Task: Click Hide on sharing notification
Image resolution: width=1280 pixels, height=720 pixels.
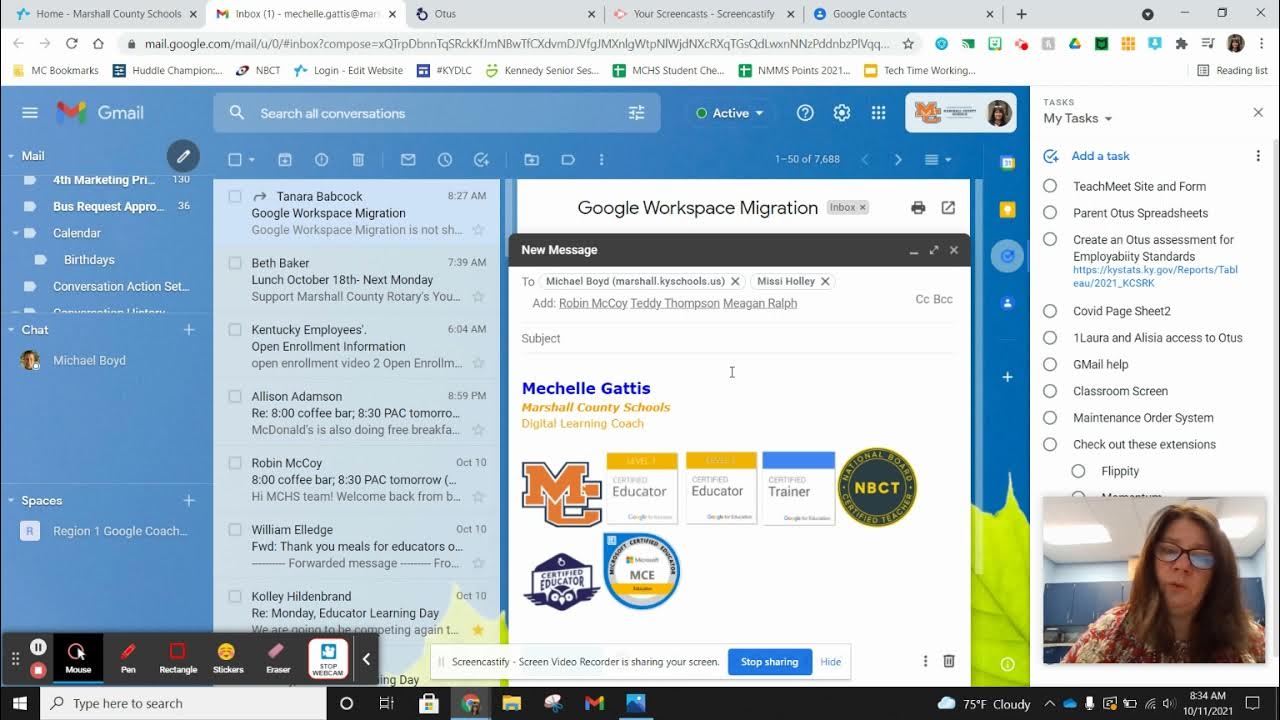Action: coord(830,661)
